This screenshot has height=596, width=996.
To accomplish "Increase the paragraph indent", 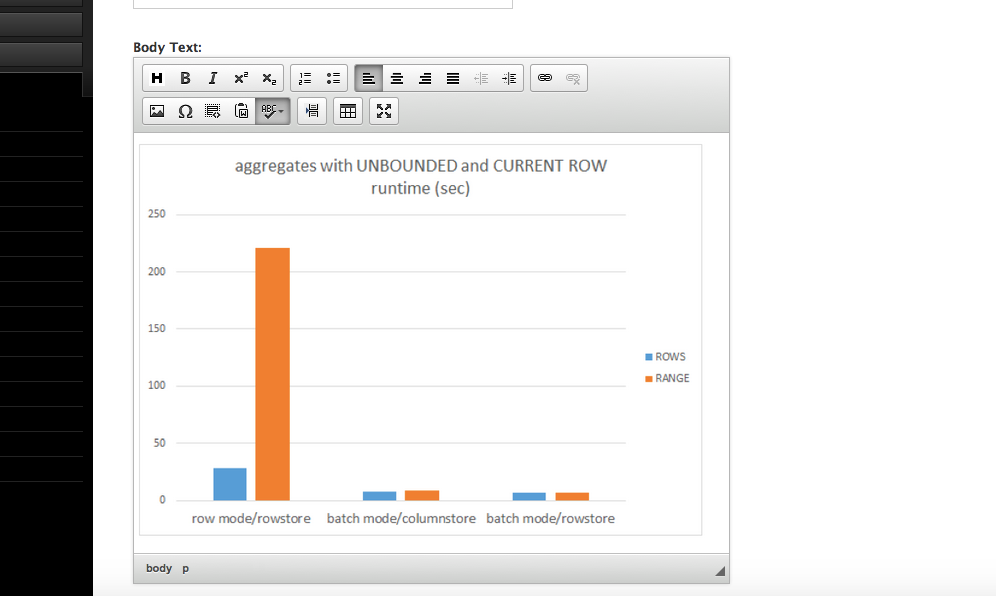I will point(509,77).
